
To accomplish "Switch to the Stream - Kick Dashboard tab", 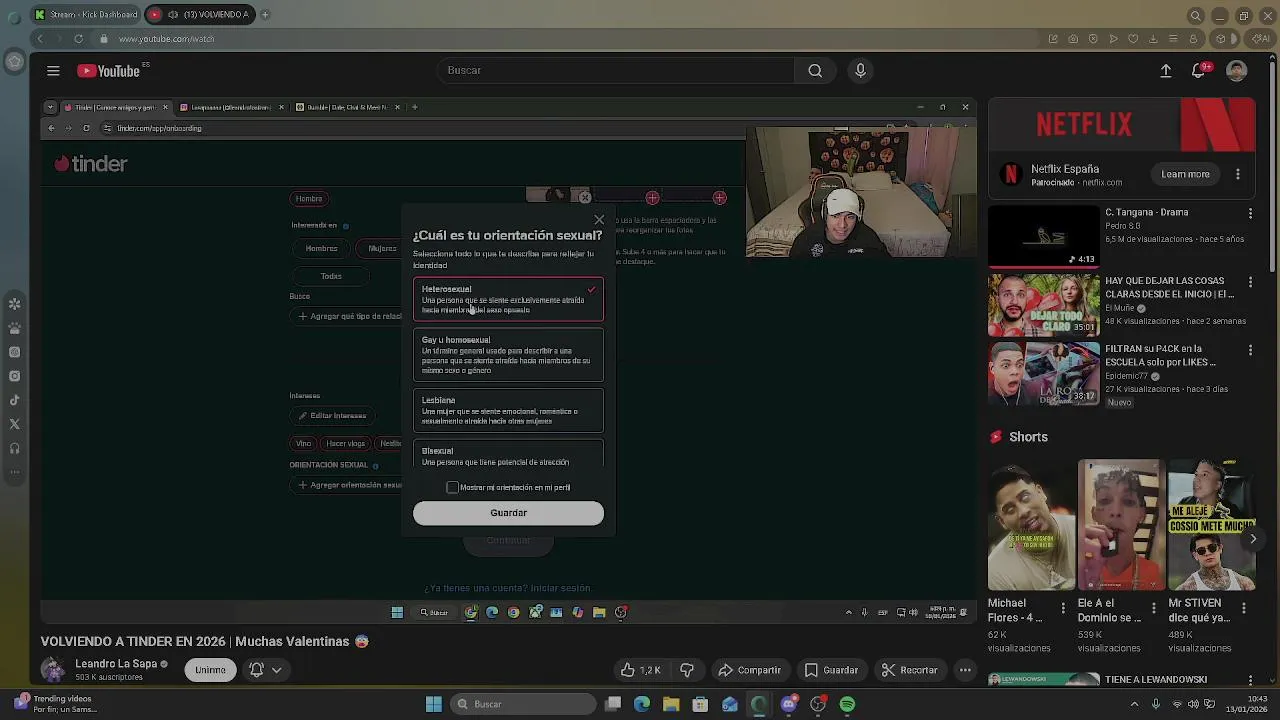I will (86, 14).
